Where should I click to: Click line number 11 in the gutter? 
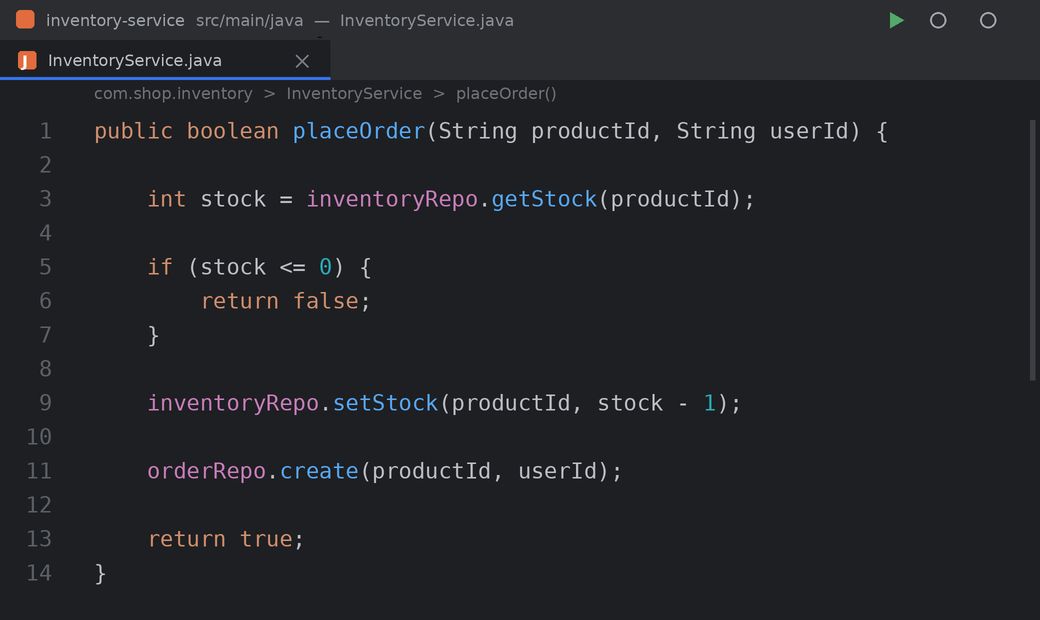38,471
